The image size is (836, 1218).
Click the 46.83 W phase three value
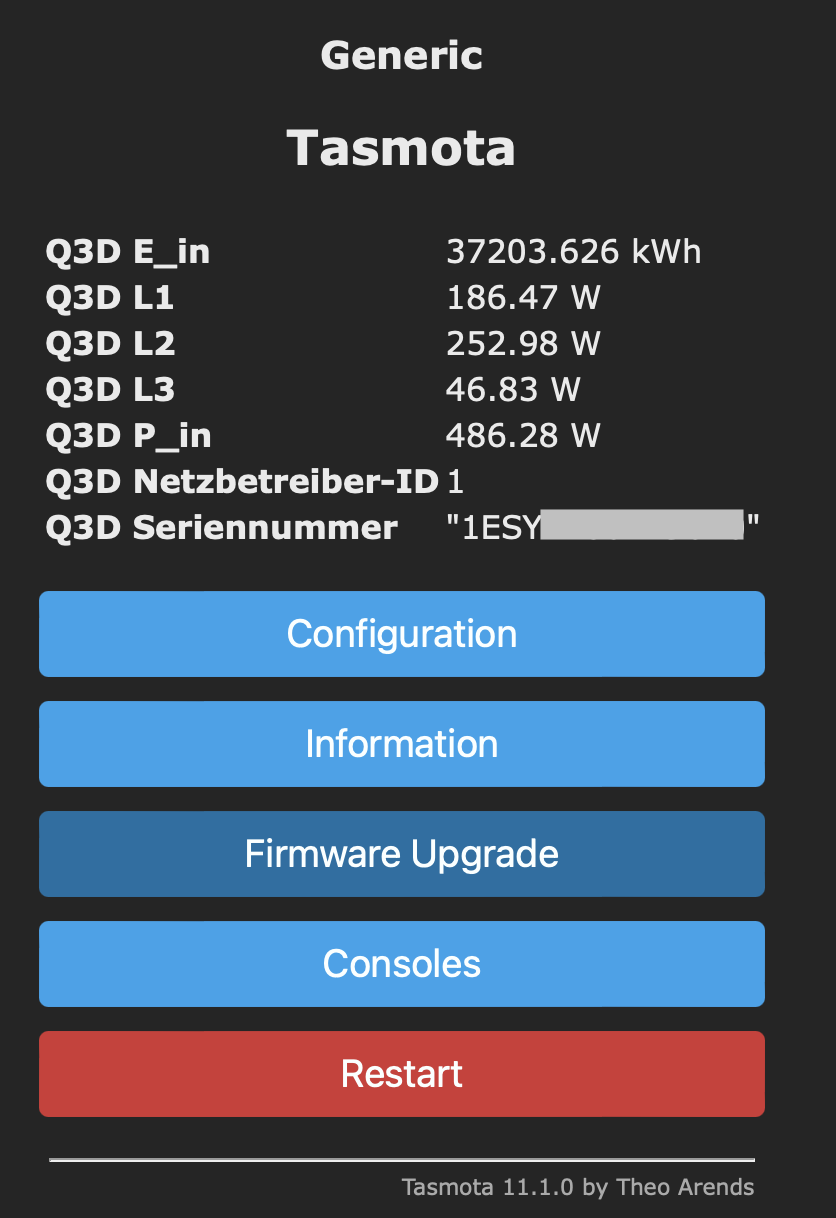point(513,389)
